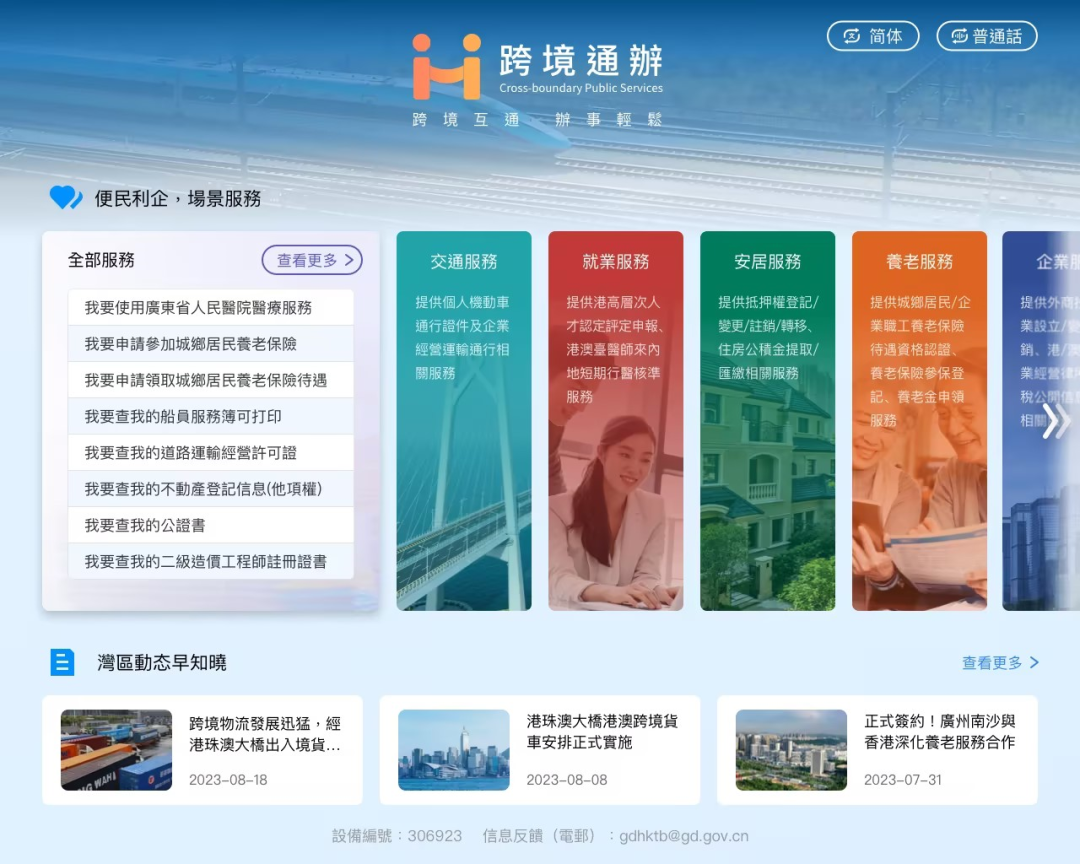
Task: Click the chevron arrow inside 查看更多 pill
Action: pyautogui.click(x=348, y=260)
